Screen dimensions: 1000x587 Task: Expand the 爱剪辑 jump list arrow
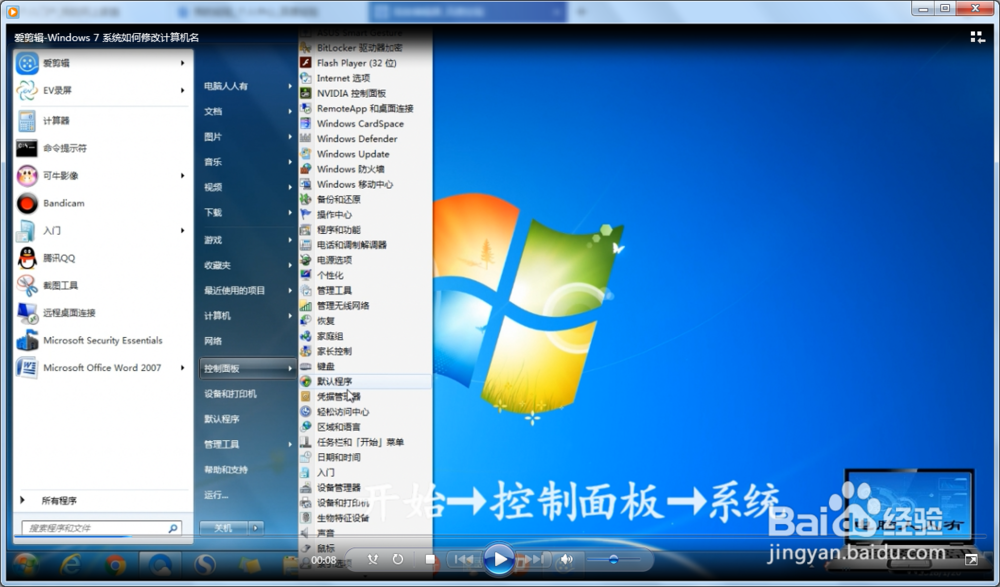click(182, 63)
